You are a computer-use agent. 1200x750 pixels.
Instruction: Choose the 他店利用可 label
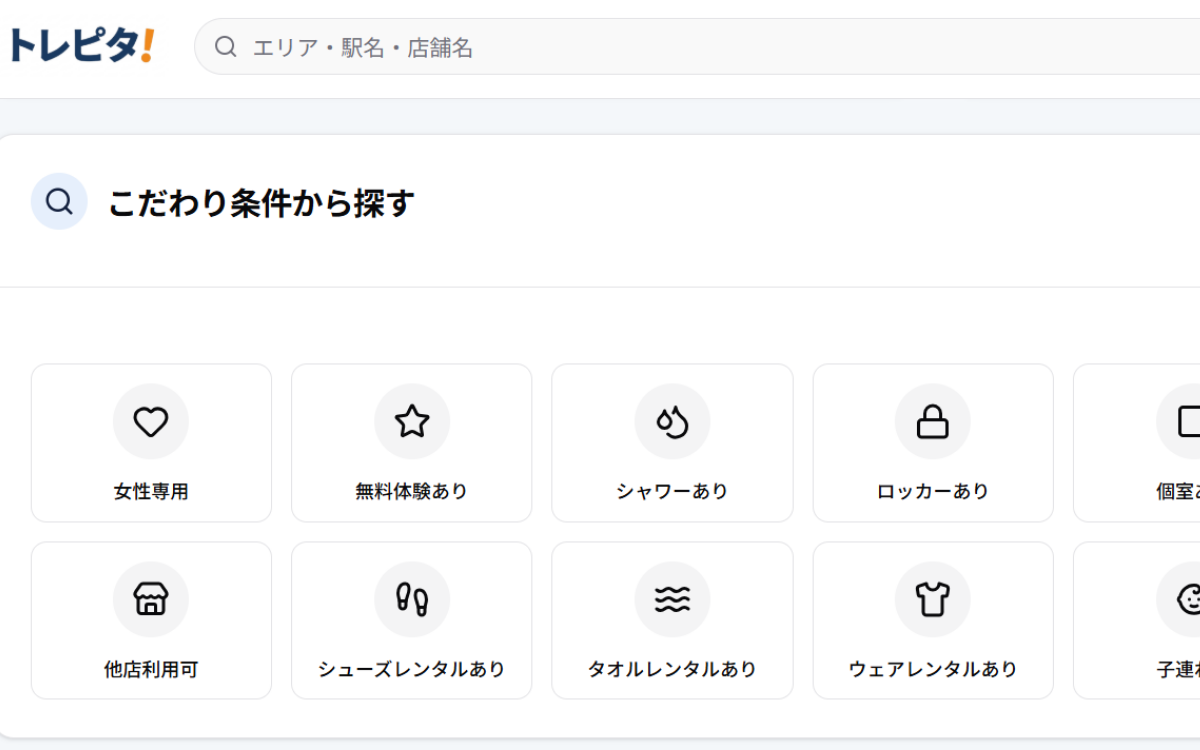click(x=151, y=669)
